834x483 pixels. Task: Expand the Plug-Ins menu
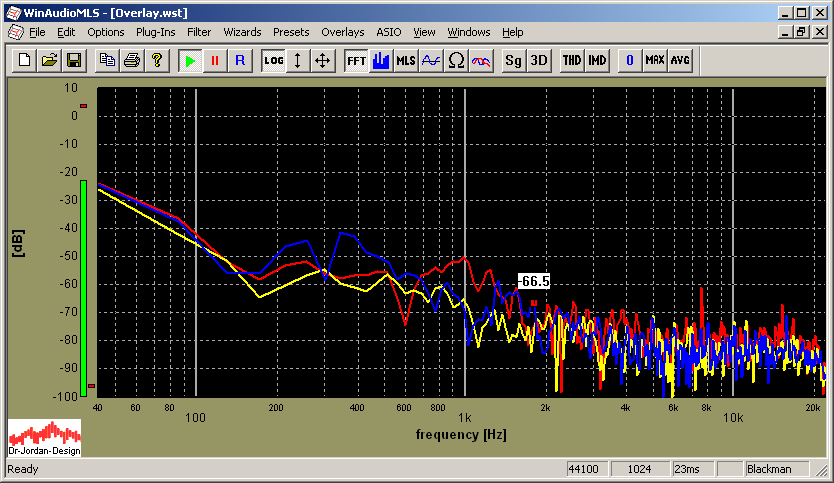tap(155, 32)
